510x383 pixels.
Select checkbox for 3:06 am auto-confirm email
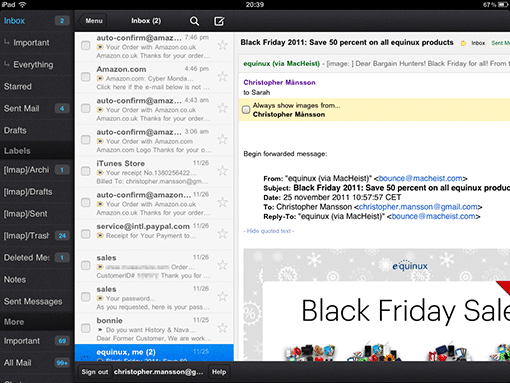[x=86, y=139]
